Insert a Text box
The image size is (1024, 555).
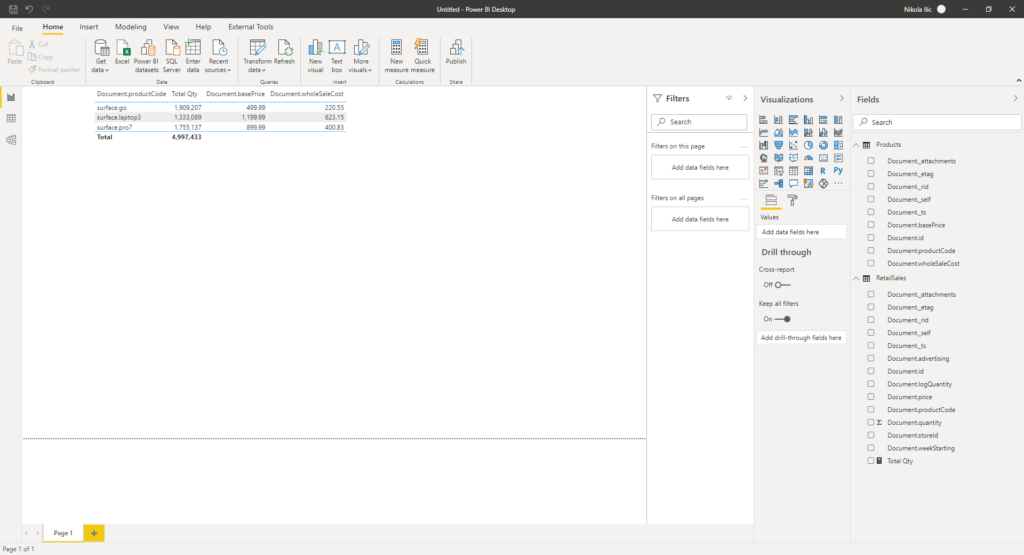click(x=337, y=56)
